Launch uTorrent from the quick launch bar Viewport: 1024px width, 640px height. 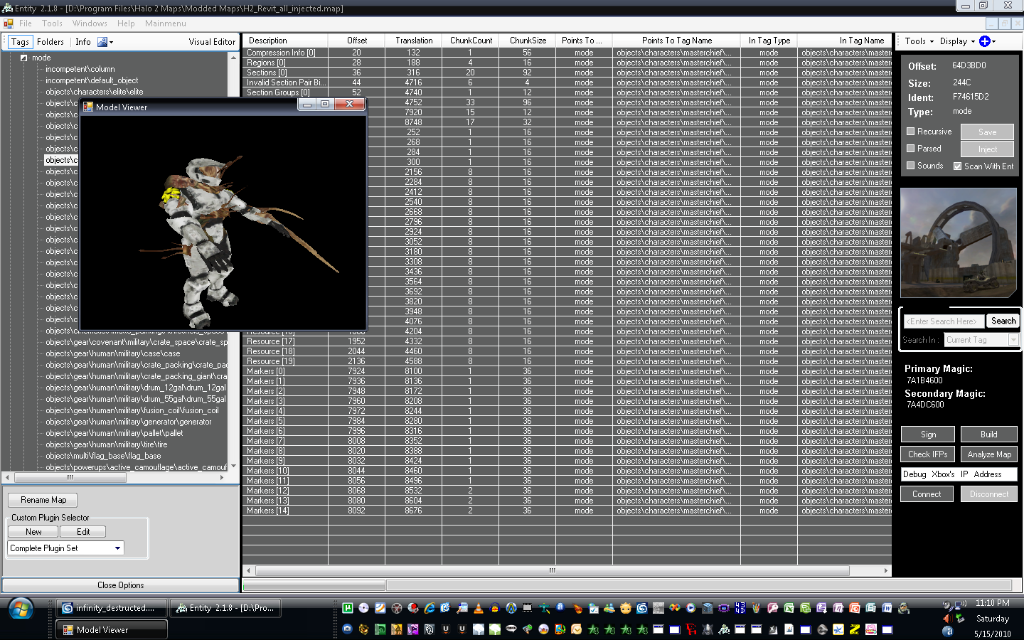click(347, 608)
